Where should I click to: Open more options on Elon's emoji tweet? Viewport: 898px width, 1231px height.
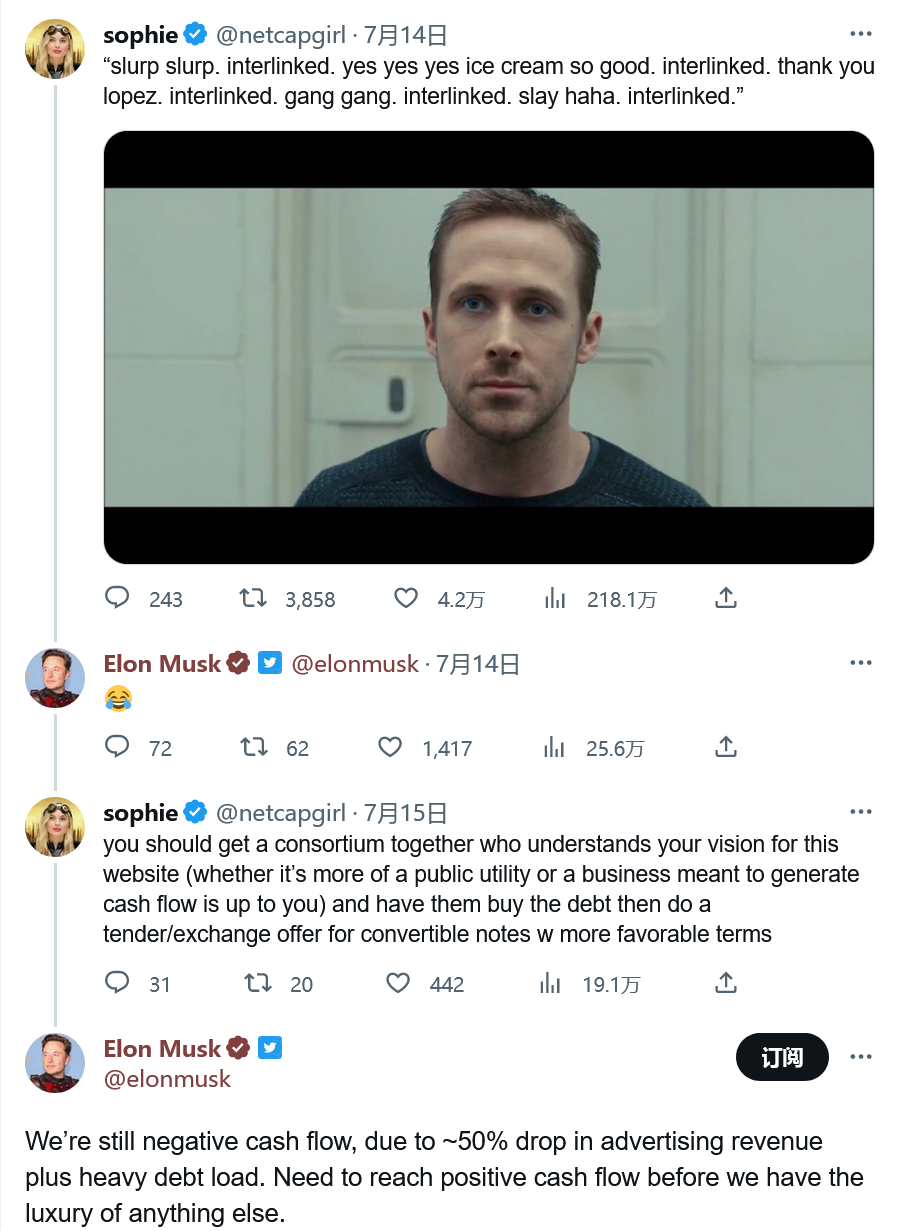860,662
